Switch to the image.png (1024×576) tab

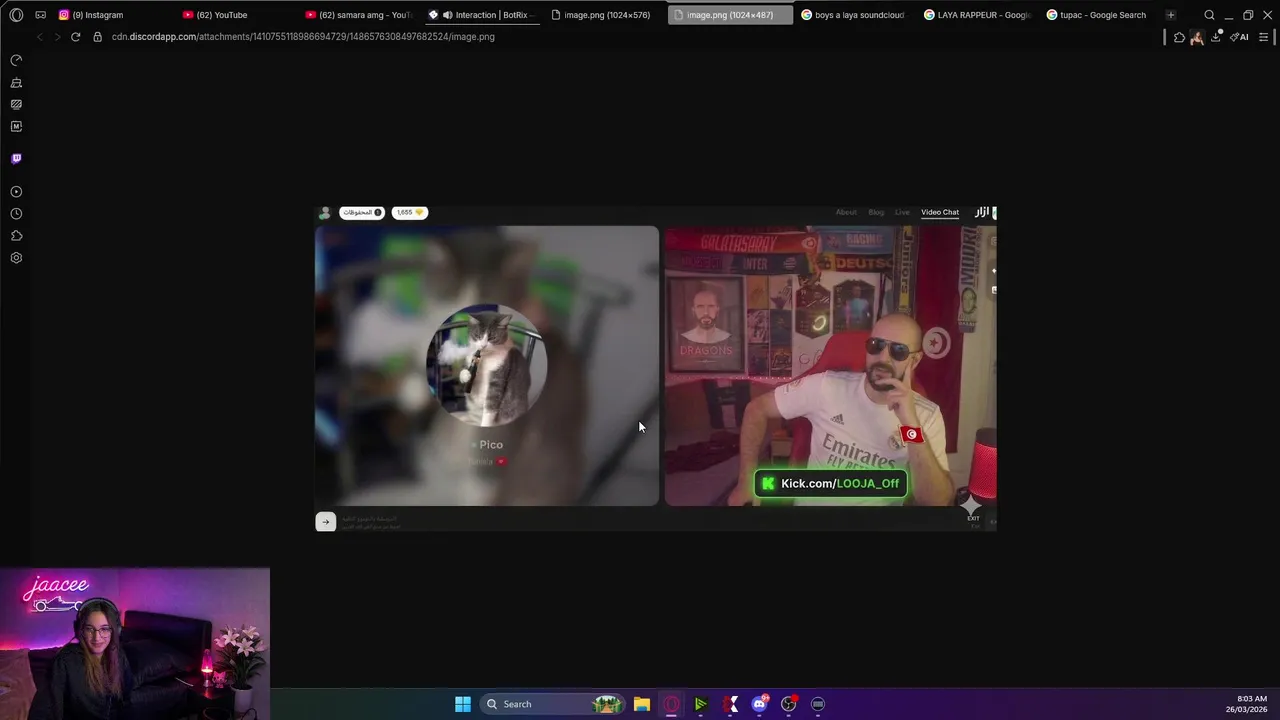tap(606, 15)
